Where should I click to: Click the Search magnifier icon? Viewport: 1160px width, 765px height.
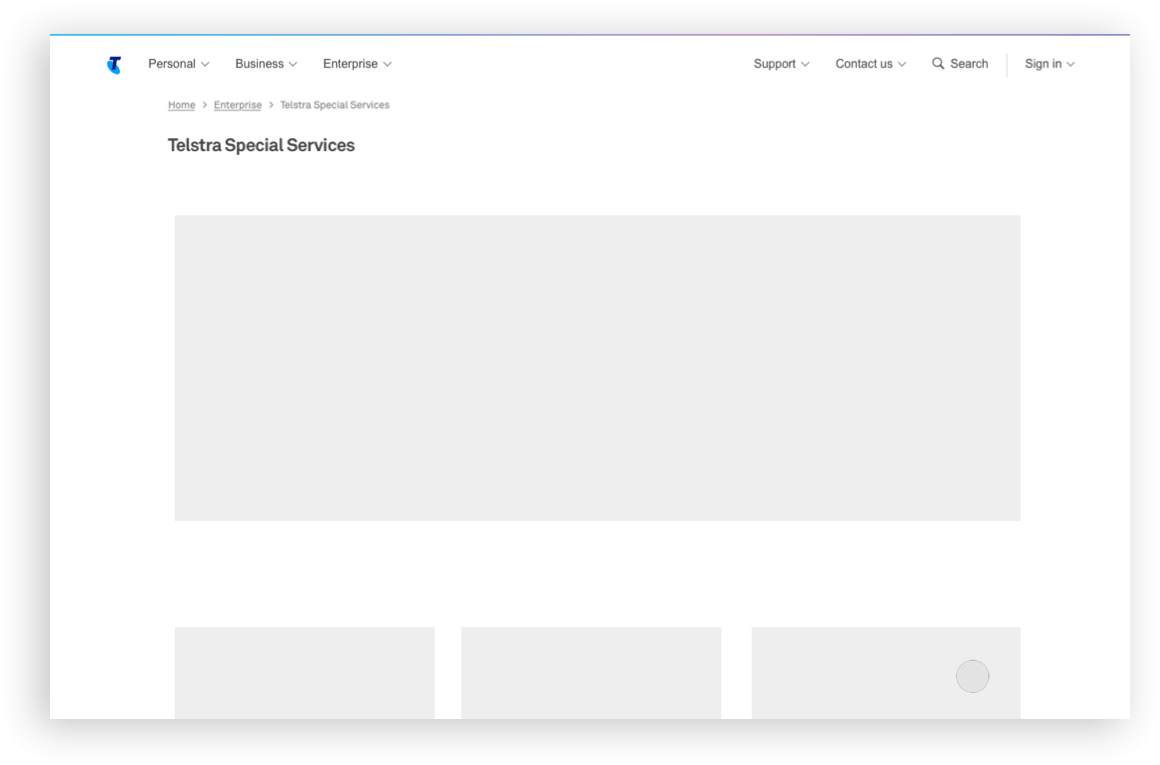938,64
